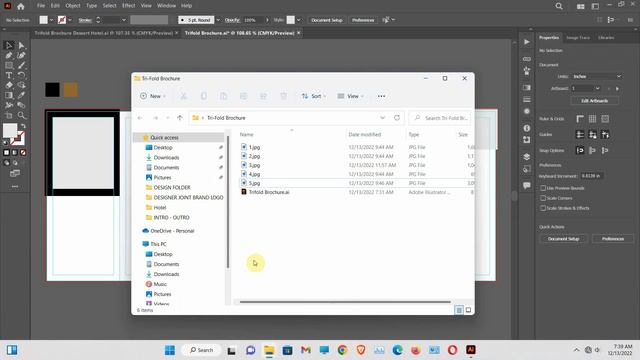
Task: Click Preferences in the control bar
Action: point(363,20)
